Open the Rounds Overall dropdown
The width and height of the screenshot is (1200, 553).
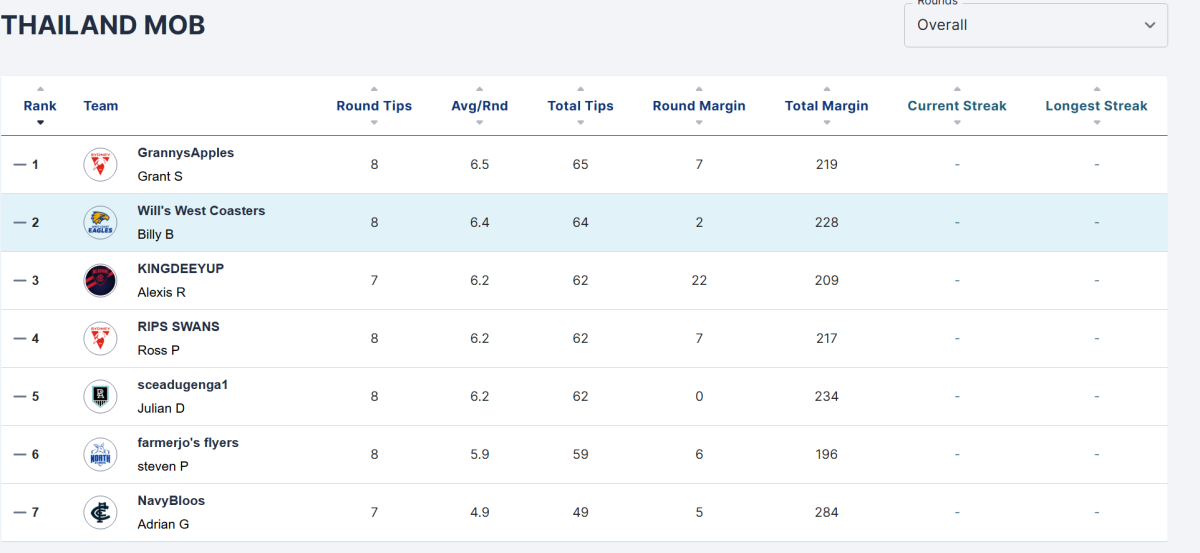[x=1036, y=25]
